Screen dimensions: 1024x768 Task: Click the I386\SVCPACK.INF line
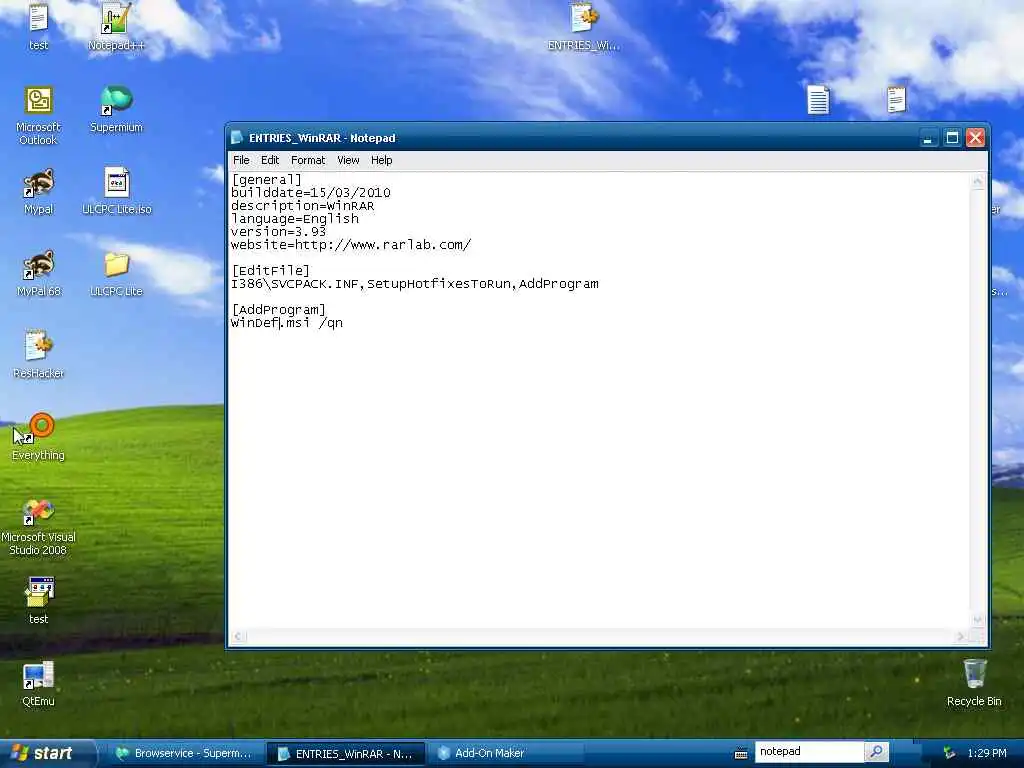[415, 283]
